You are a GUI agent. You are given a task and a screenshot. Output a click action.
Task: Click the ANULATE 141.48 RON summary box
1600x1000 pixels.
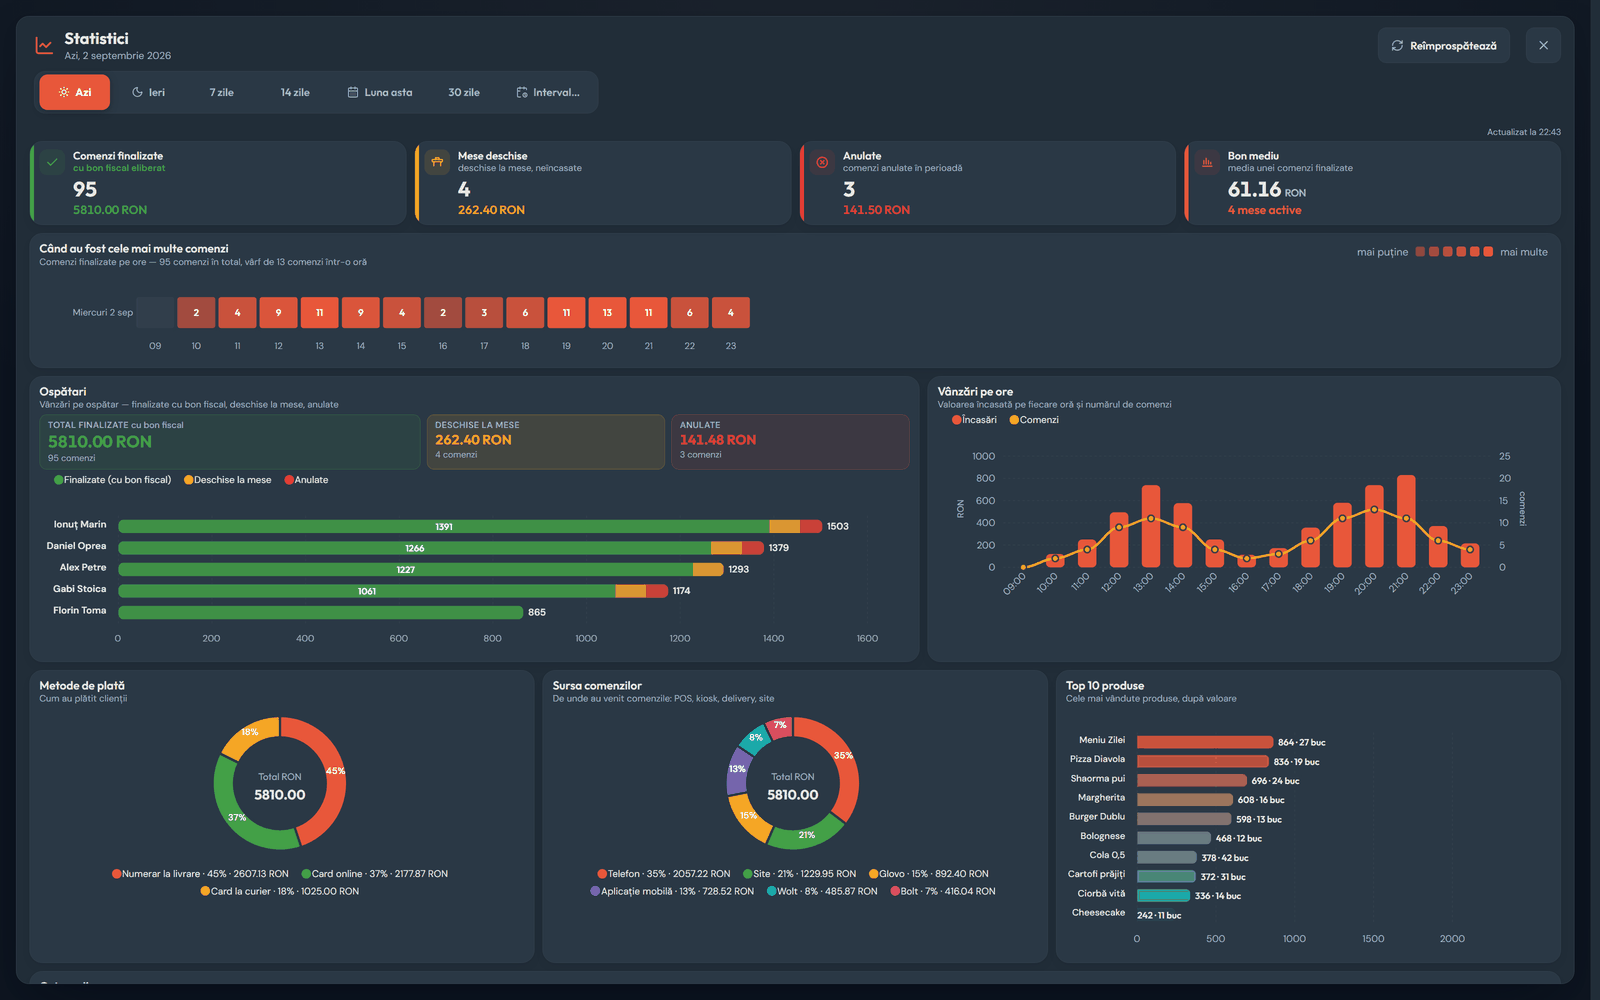point(790,442)
